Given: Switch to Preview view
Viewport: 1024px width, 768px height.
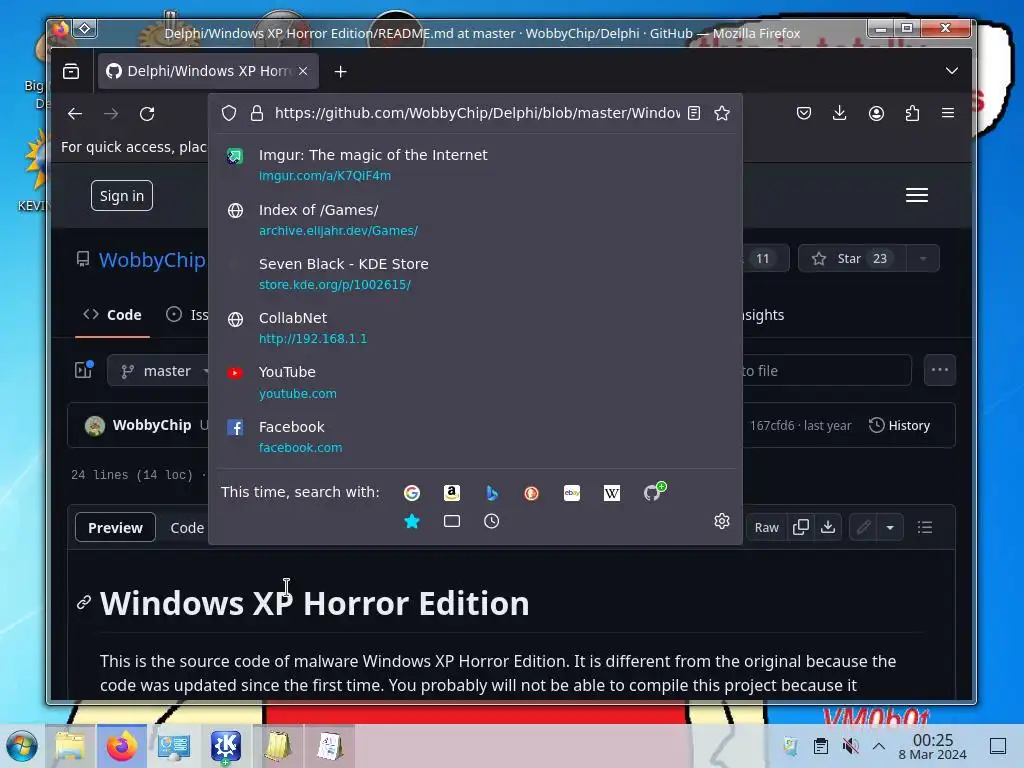Looking at the screenshot, I should (116, 528).
